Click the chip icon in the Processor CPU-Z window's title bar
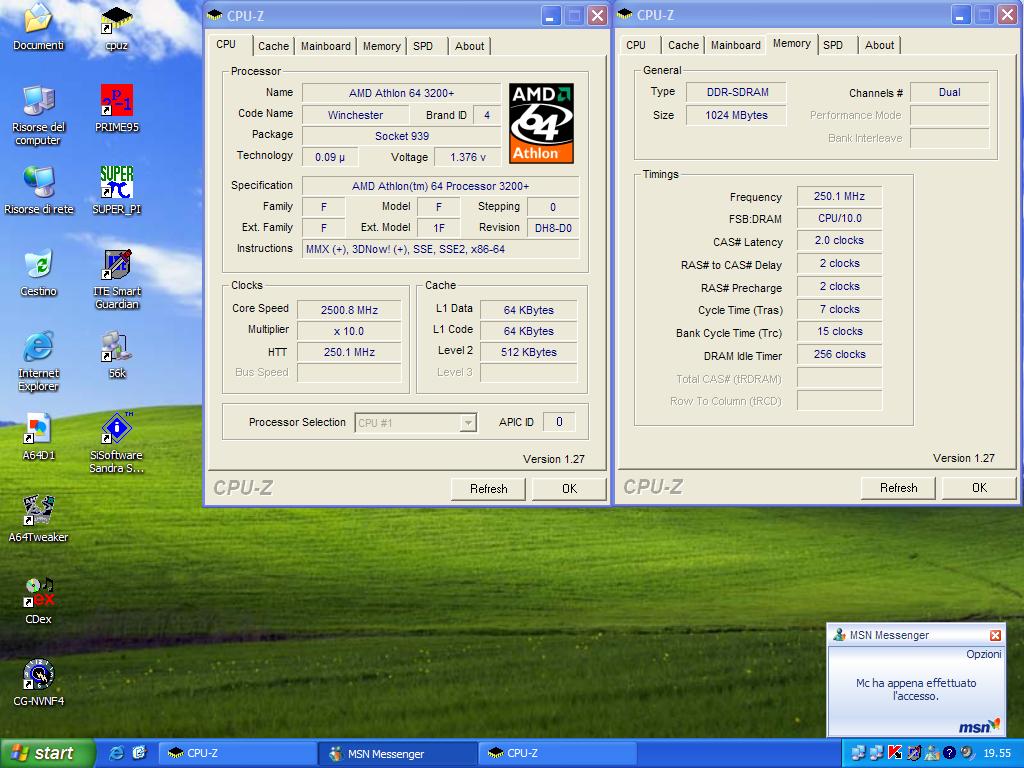The height and width of the screenshot is (768, 1024). coord(215,15)
